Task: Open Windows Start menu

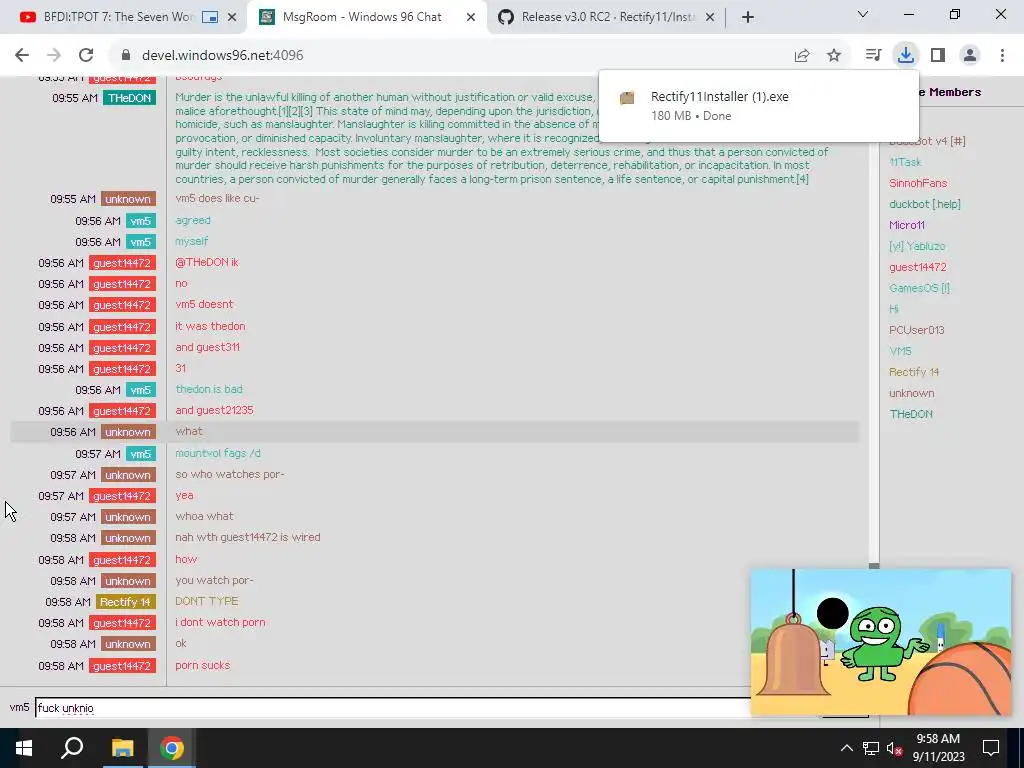Action: 24,748
